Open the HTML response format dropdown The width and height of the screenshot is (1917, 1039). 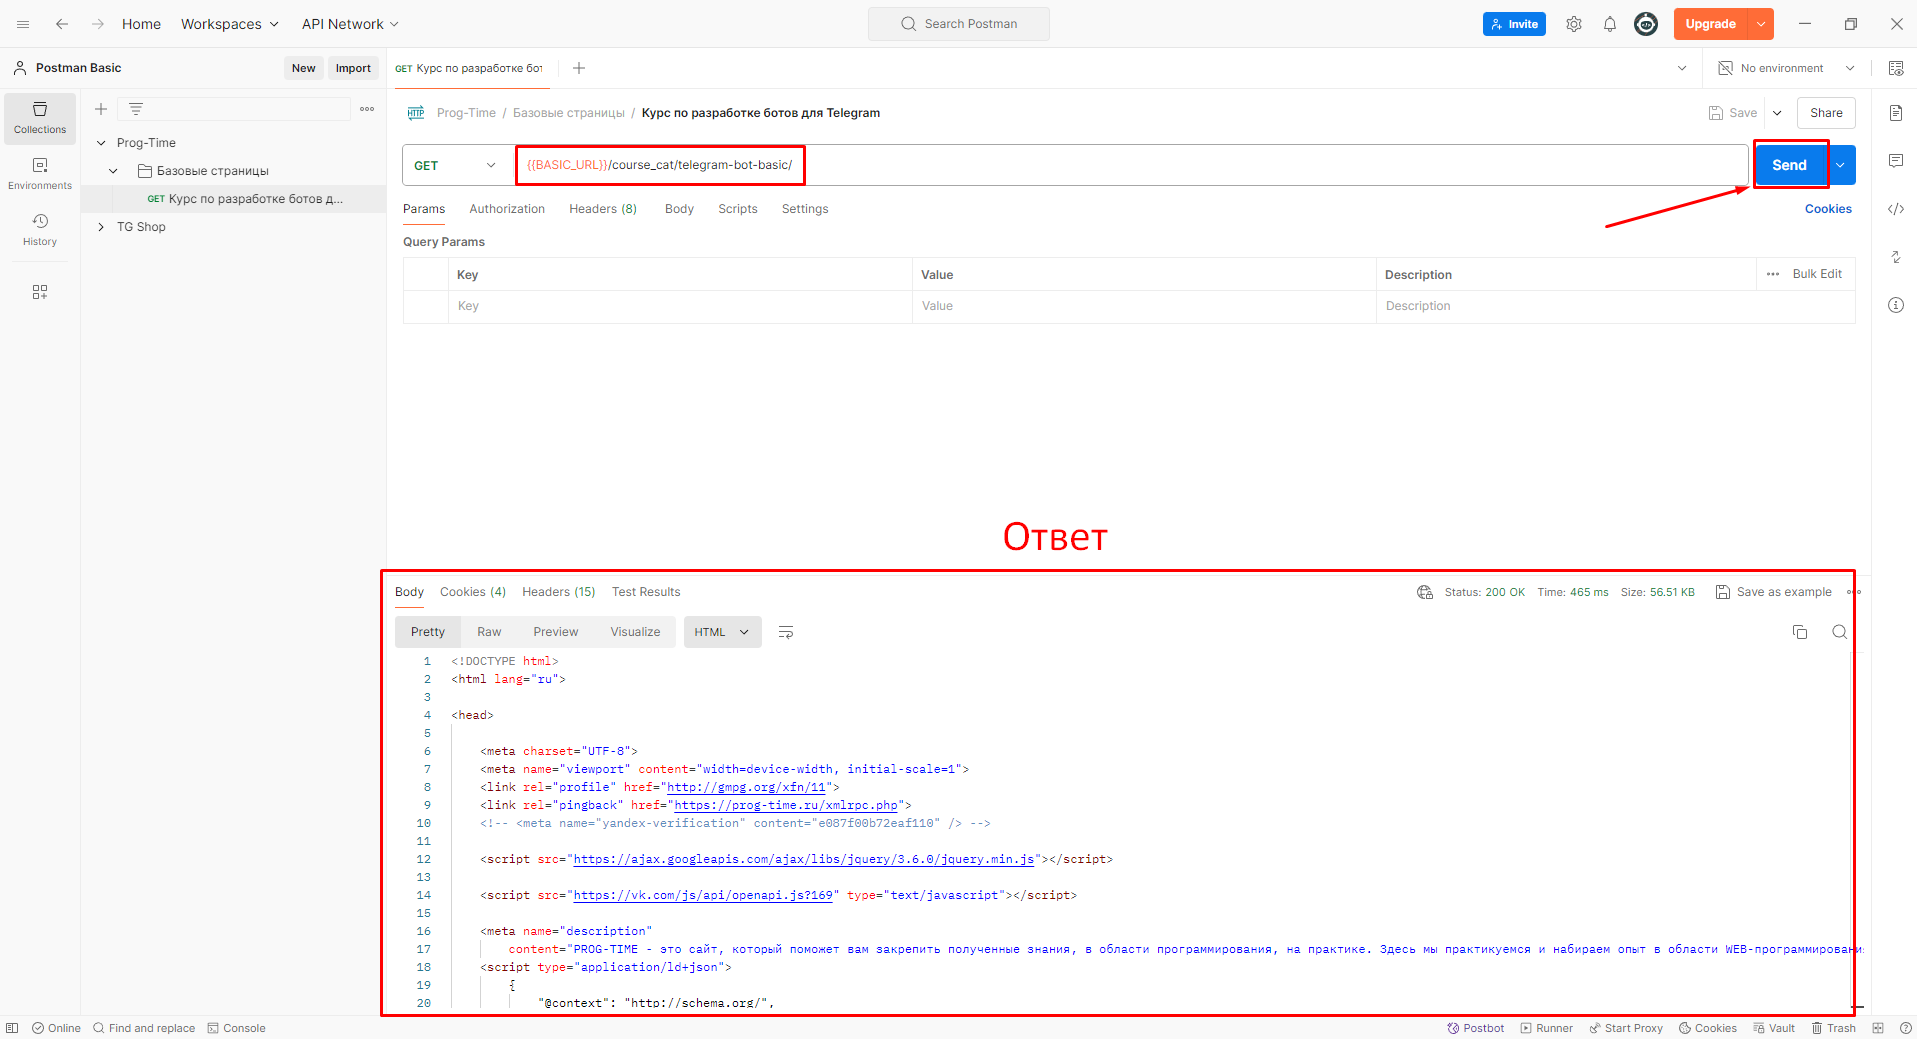pos(722,632)
